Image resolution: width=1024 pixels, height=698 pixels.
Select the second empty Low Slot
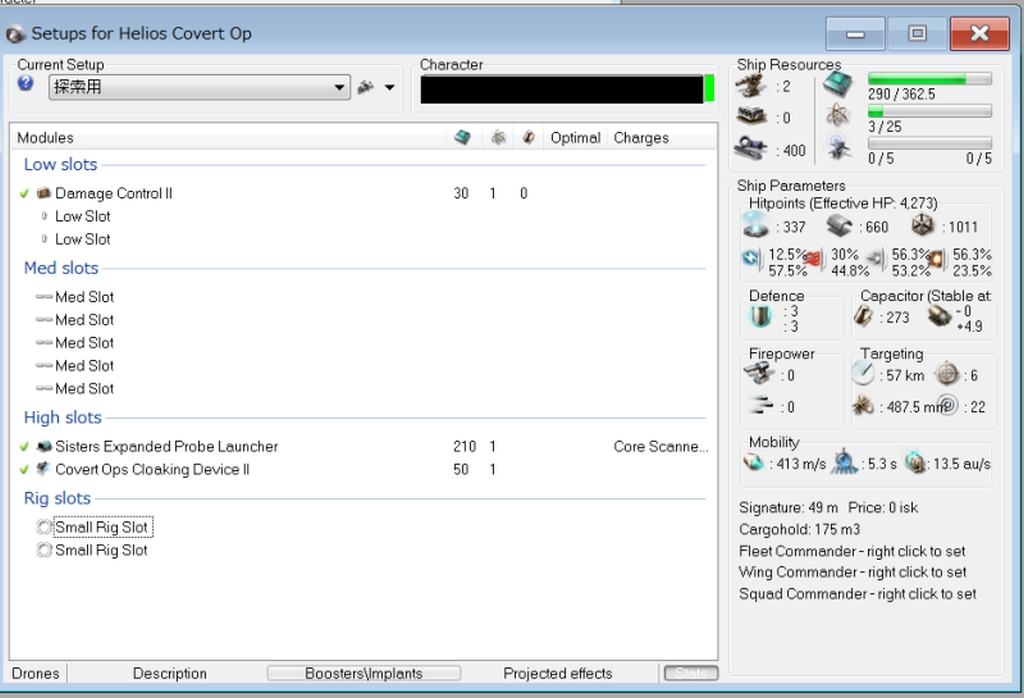[82, 239]
